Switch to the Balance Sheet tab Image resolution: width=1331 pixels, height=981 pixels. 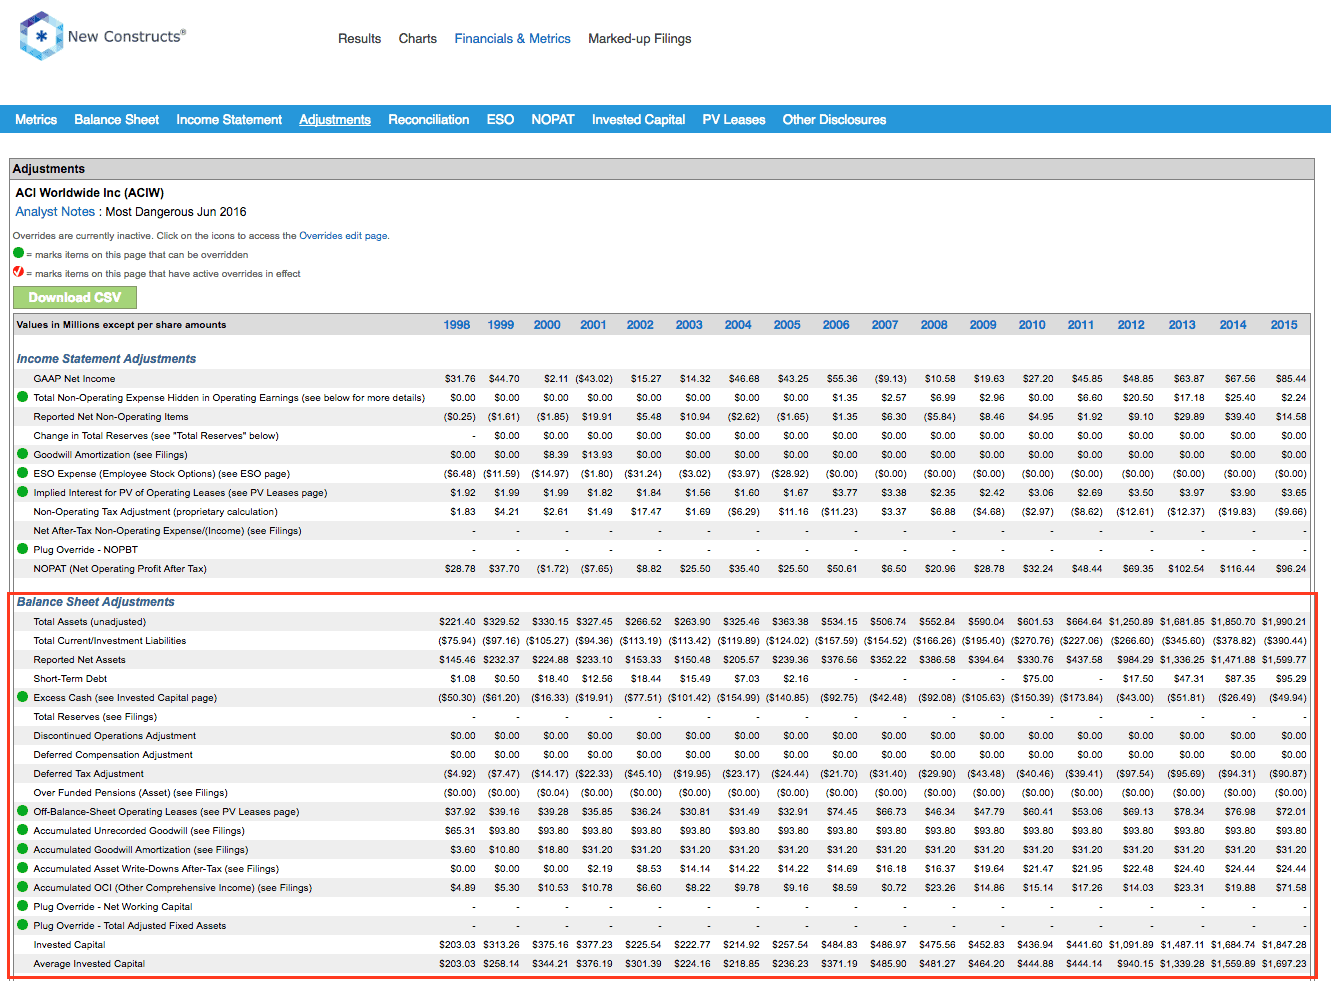tap(116, 119)
